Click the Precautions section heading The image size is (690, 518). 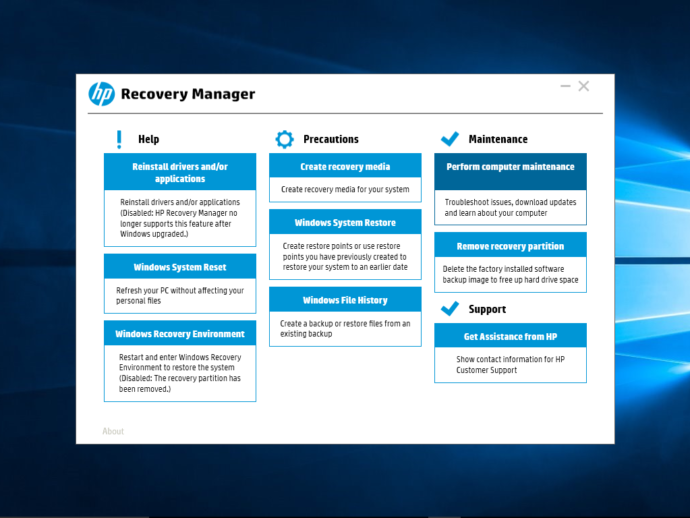coord(331,139)
